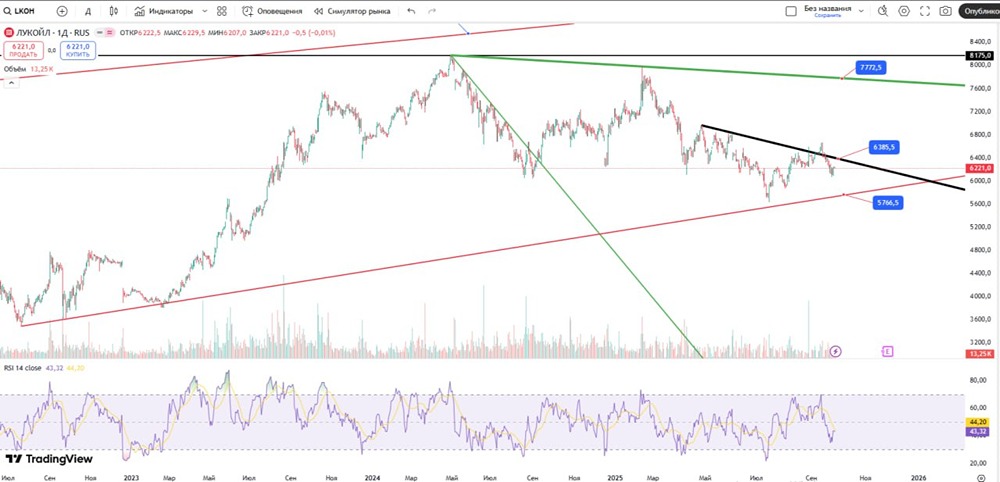This screenshot has height=482, width=1000.
Task: Expand the layout management dropdown arrow
Action: click(x=861, y=11)
